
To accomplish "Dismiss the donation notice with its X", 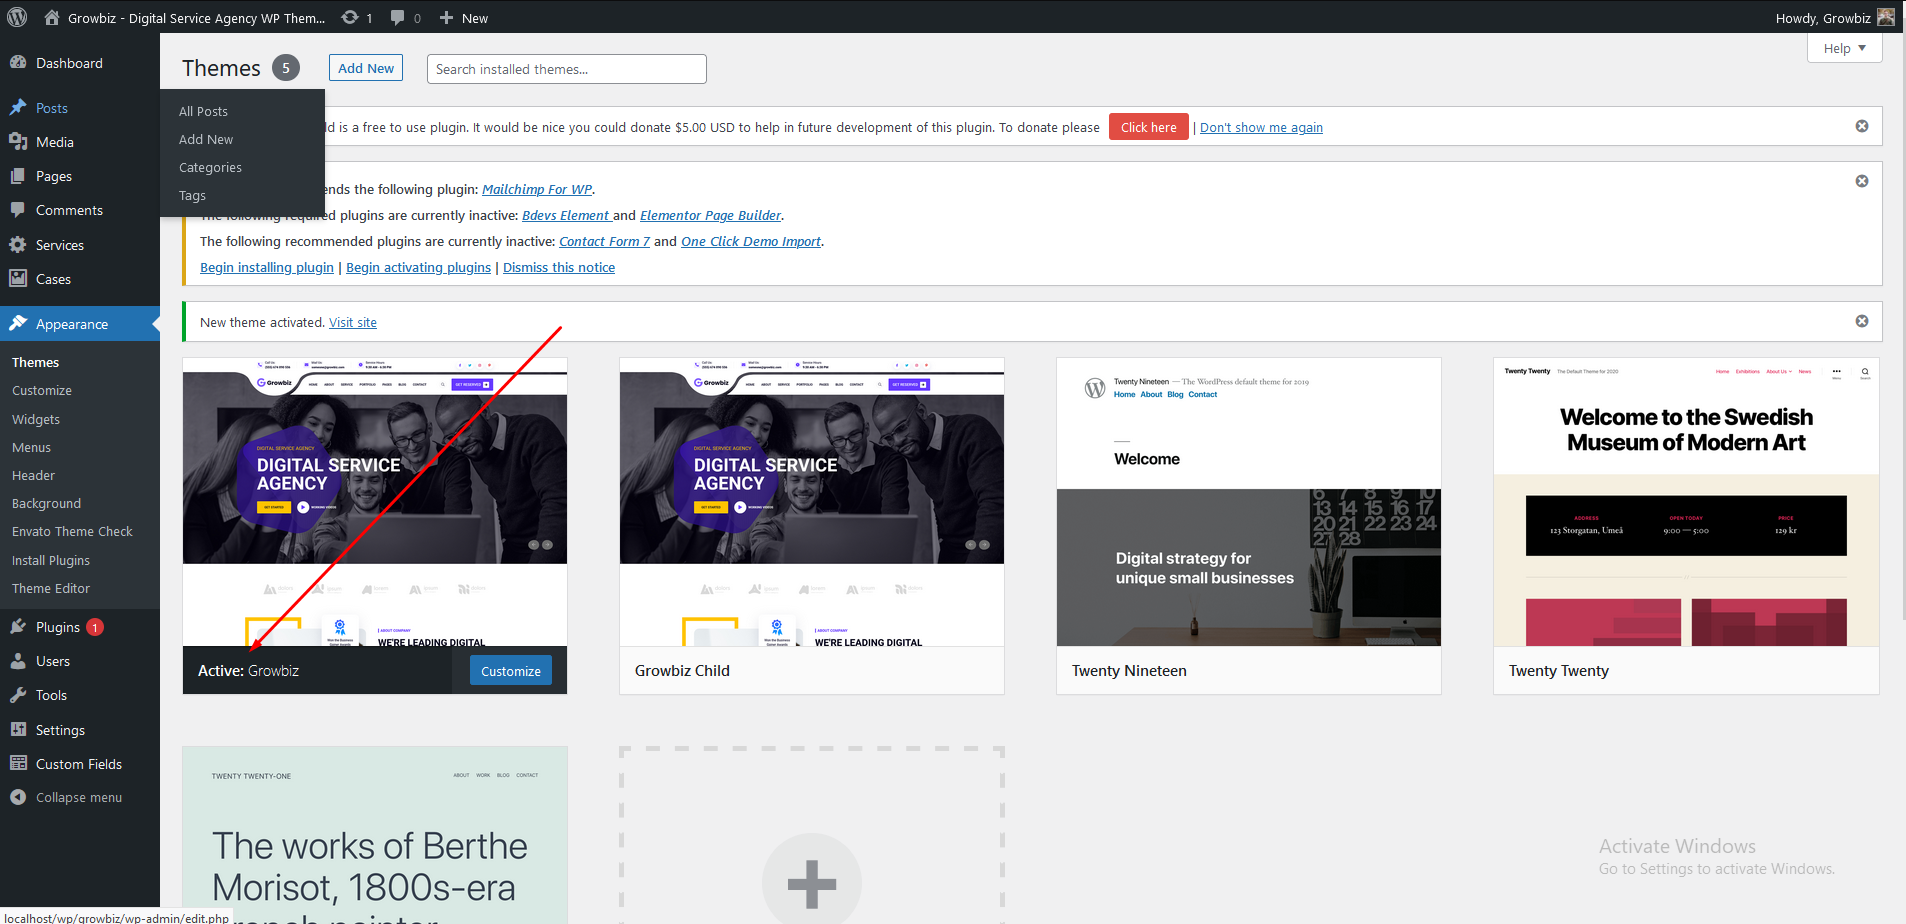I will coord(1862,126).
